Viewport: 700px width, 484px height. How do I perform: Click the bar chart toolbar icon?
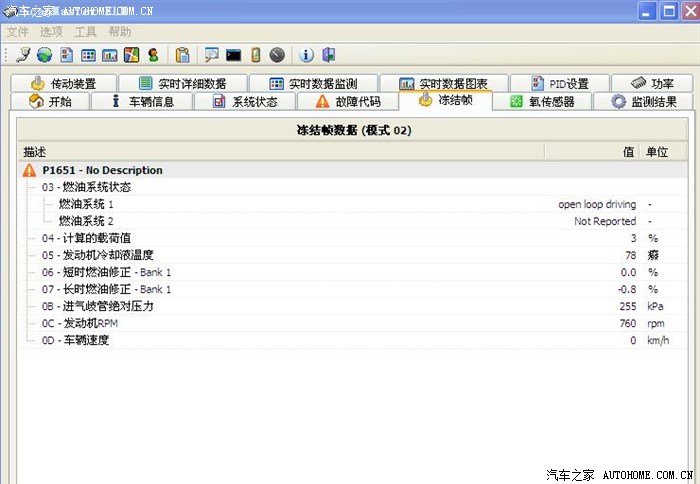[x=110, y=55]
